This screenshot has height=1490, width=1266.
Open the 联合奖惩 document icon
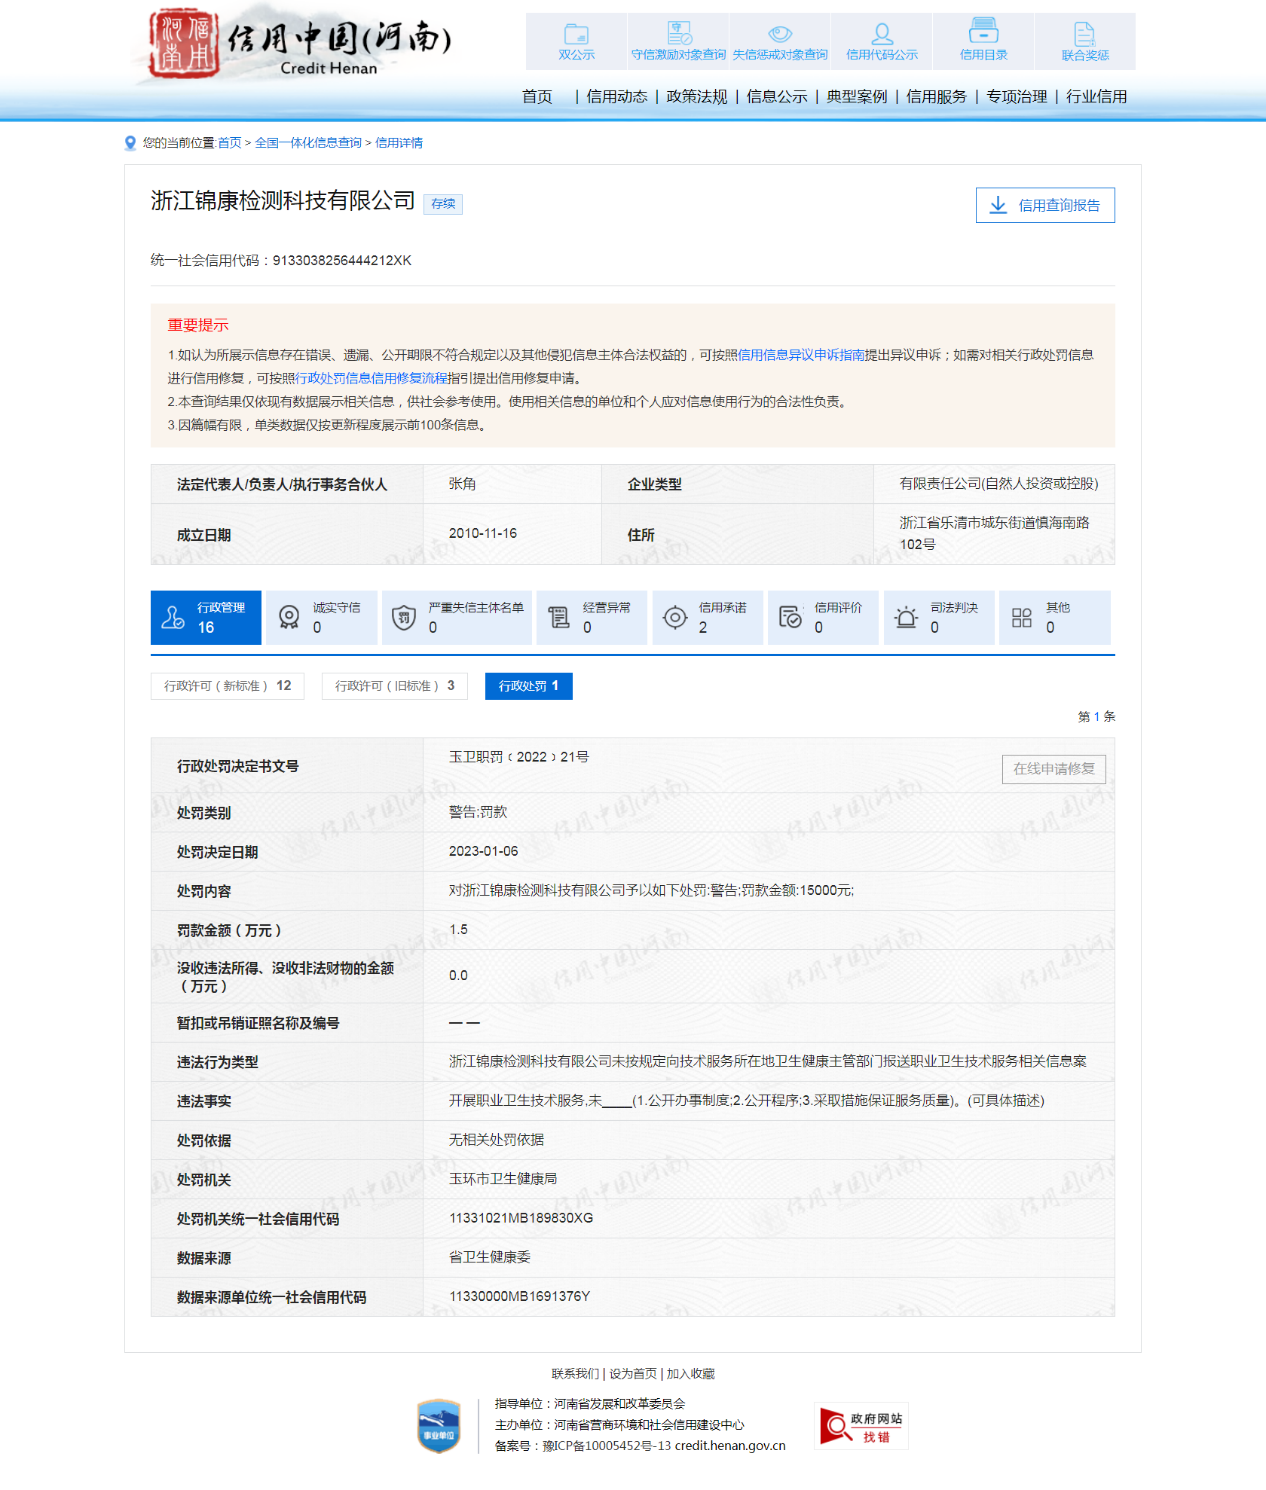1085,34
